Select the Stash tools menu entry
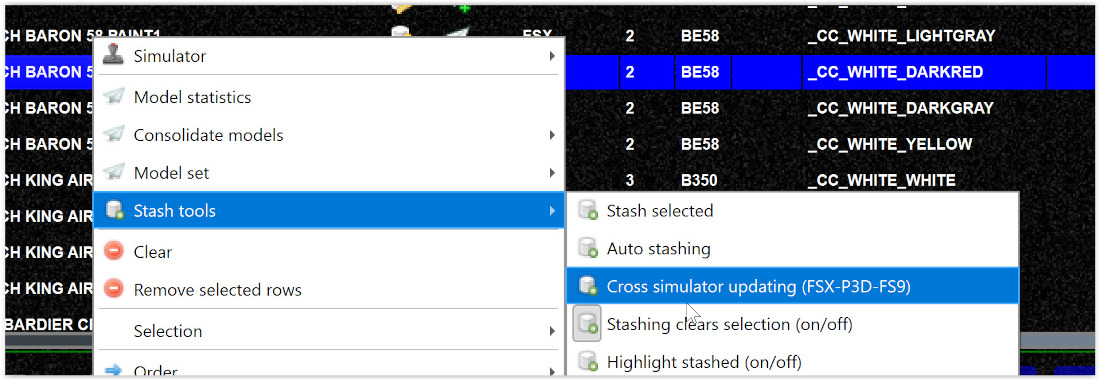Viewport: 1100px width, 380px height. (x=329, y=210)
